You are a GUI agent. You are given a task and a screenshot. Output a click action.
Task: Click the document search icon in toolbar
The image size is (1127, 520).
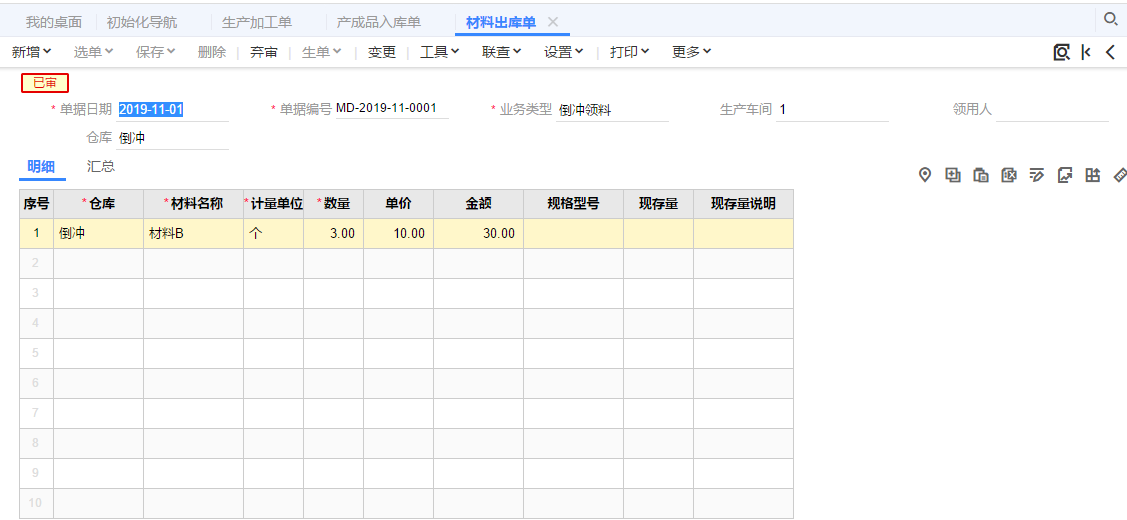[x=1061, y=52]
